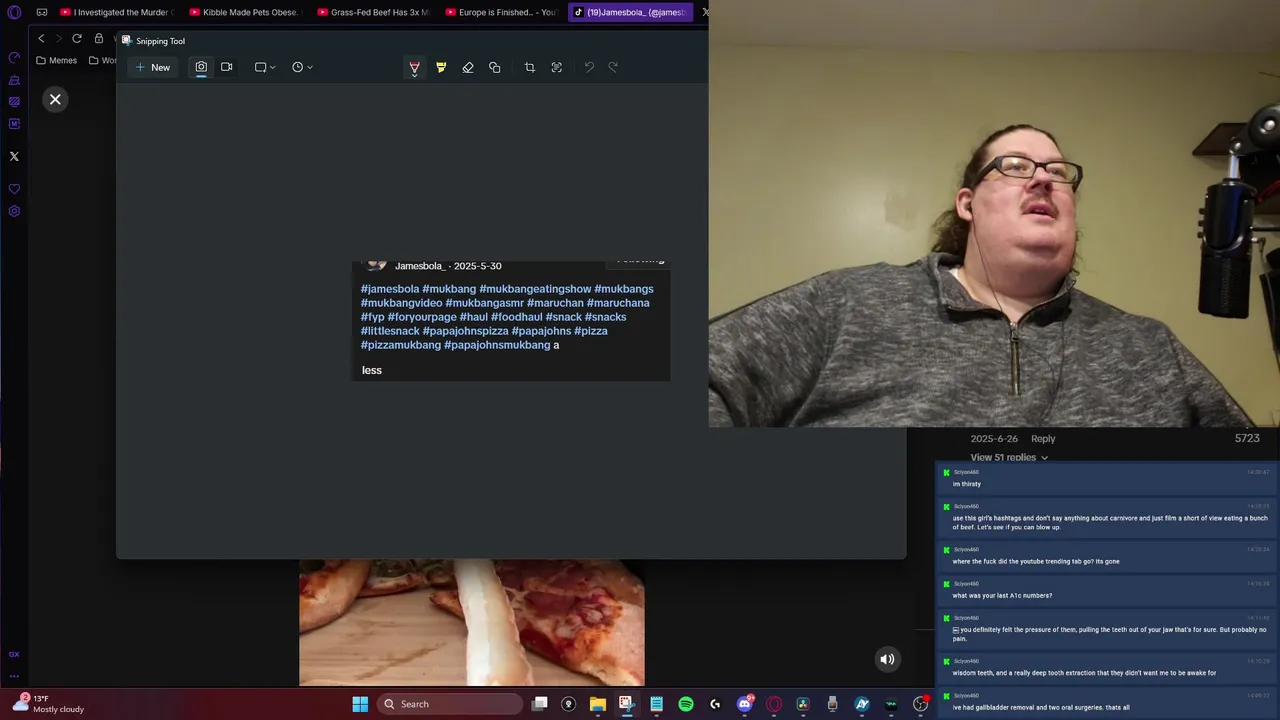The image size is (1280, 720).
Task: Click the site lock icon
Action: (x=99, y=38)
